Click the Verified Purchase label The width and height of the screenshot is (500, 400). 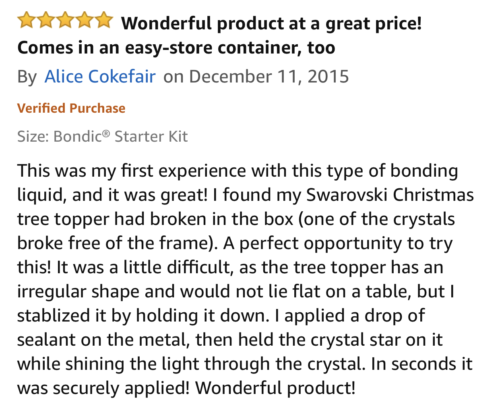[x=71, y=108]
